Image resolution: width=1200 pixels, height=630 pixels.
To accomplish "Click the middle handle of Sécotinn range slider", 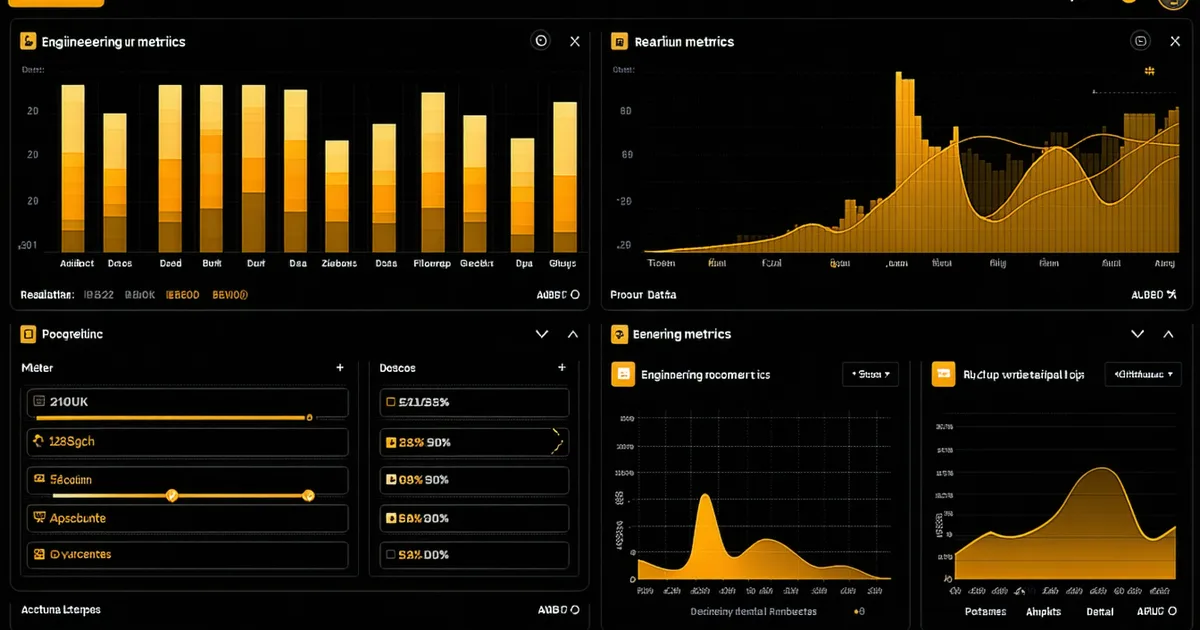I will coord(172,495).
